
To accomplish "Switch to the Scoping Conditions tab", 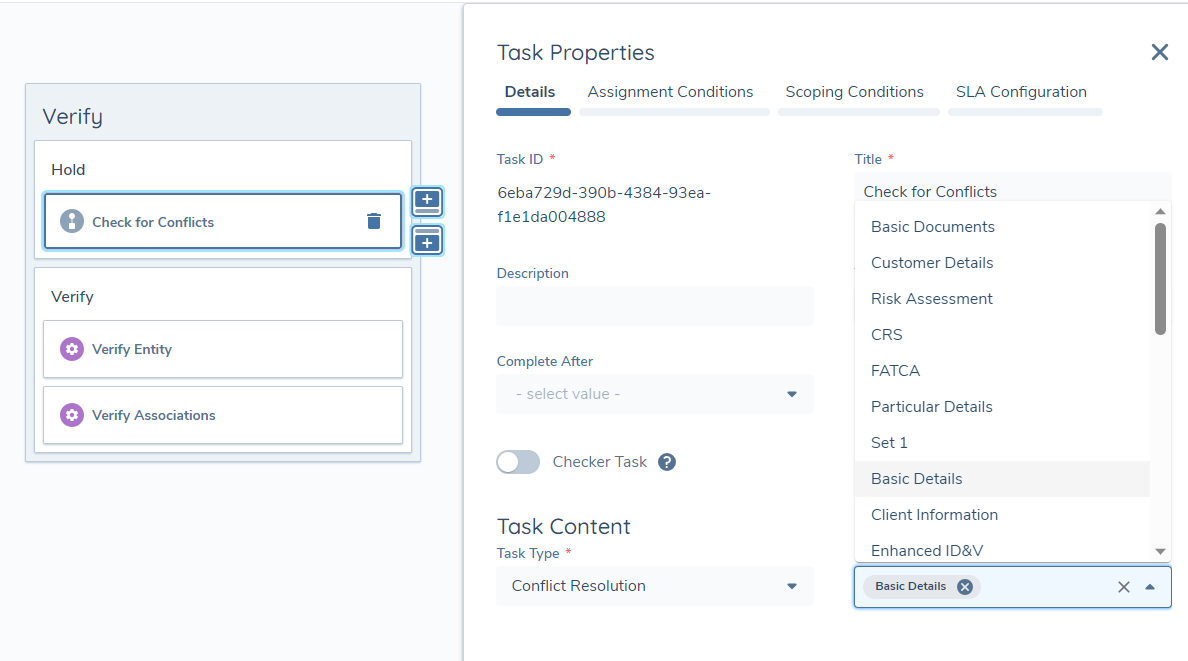I will pyautogui.click(x=856, y=91).
